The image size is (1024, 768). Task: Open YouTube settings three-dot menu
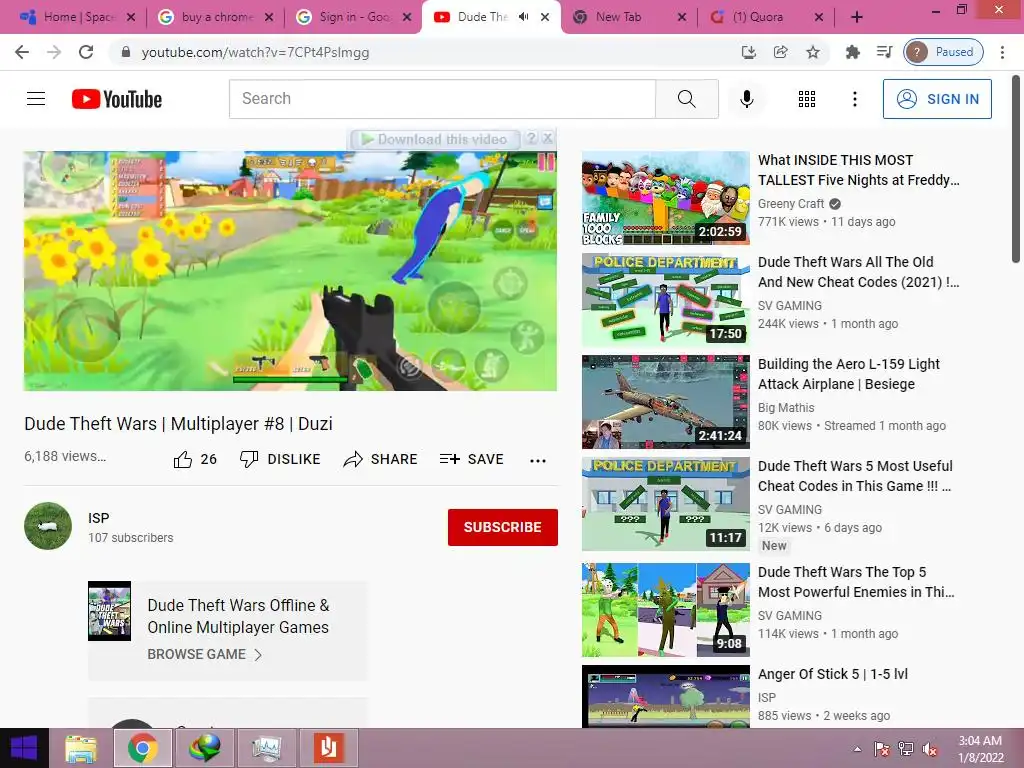(x=854, y=99)
